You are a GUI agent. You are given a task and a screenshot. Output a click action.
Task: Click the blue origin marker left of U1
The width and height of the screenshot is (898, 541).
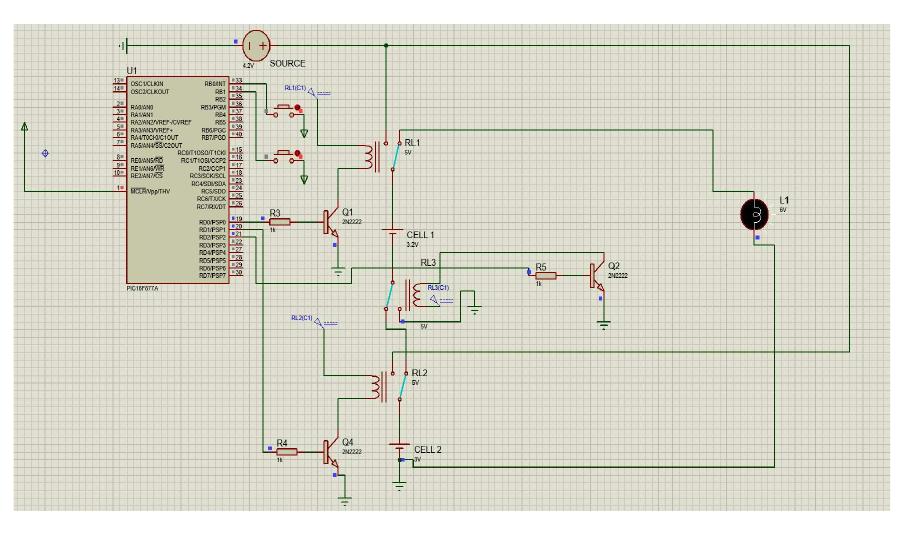coord(45,153)
